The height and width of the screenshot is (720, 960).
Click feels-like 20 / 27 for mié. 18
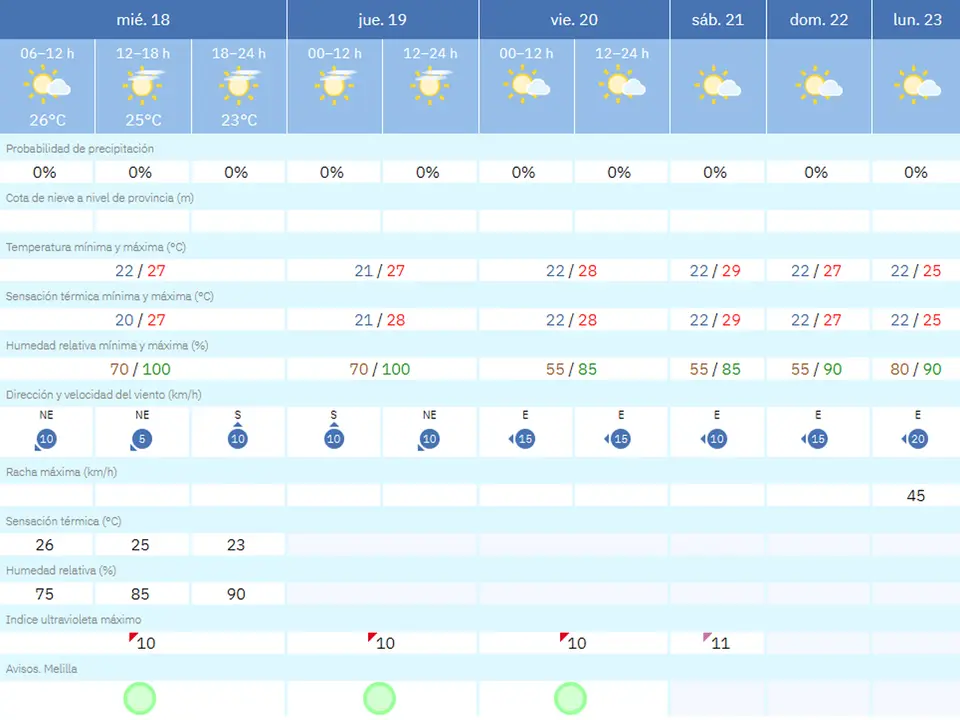click(140, 320)
